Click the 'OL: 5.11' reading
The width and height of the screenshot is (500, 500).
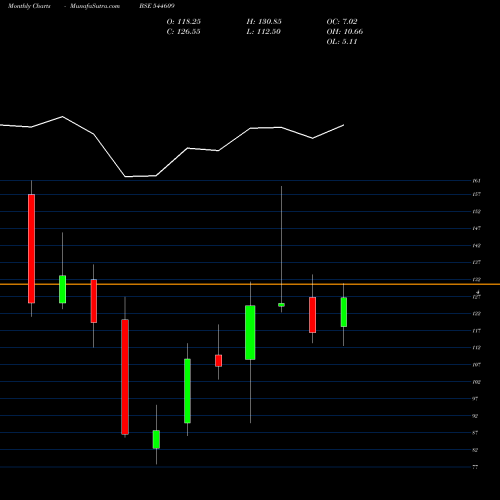pos(342,42)
